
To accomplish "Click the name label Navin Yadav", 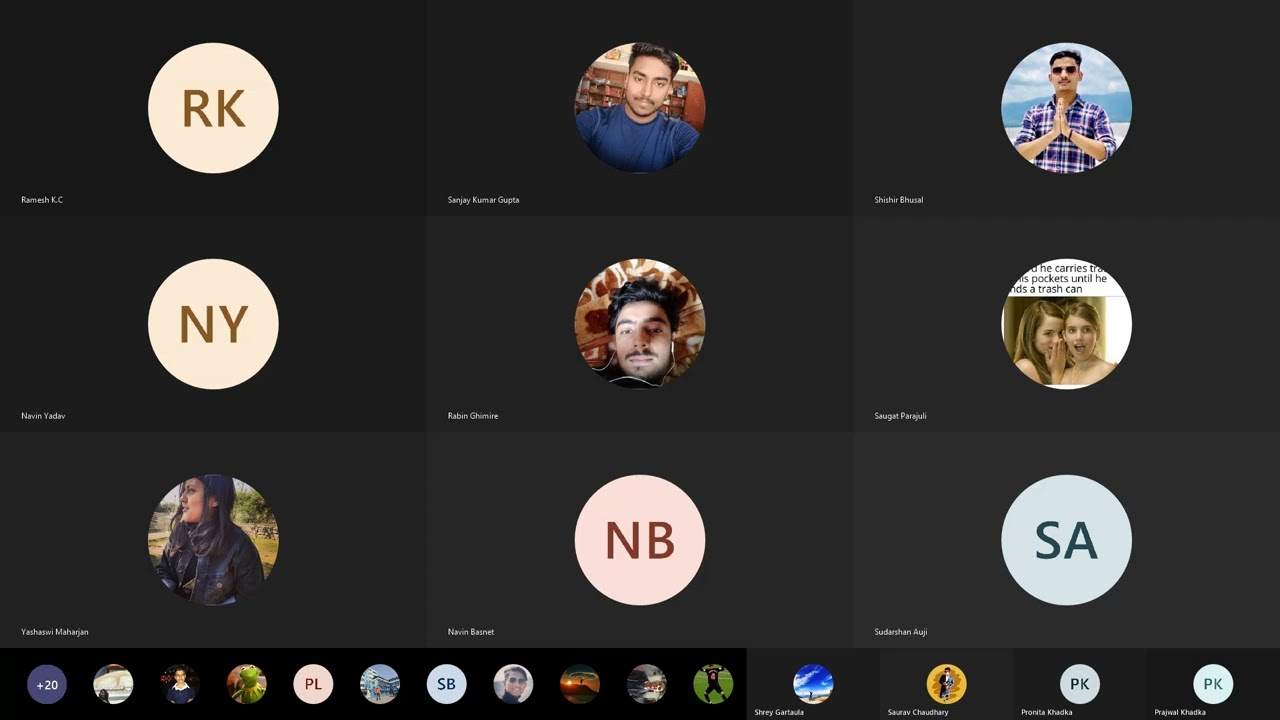I will 43,416.
